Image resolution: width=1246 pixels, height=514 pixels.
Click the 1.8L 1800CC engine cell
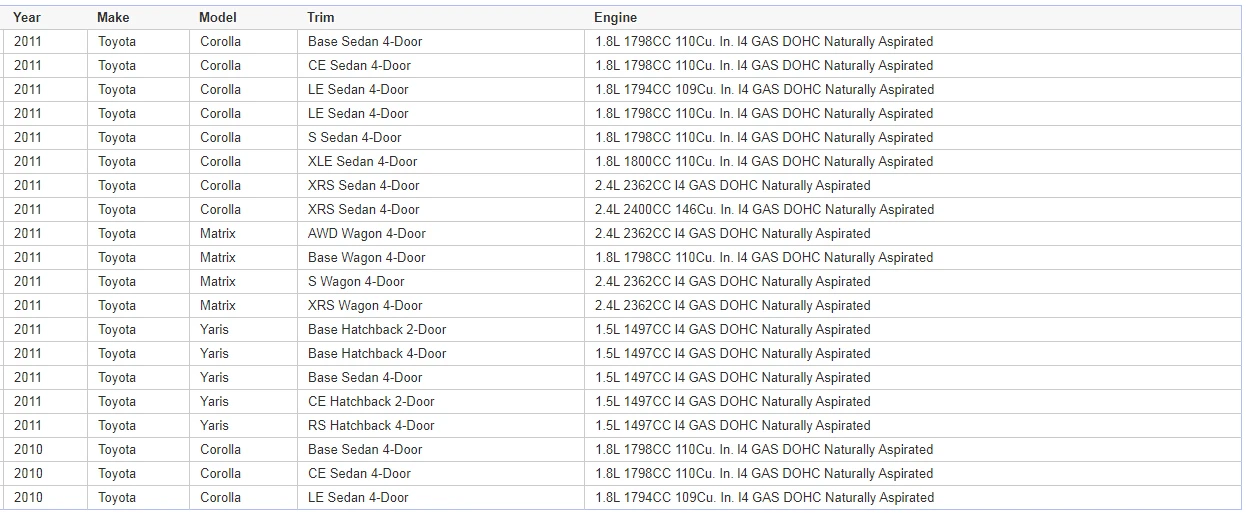[763, 161]
